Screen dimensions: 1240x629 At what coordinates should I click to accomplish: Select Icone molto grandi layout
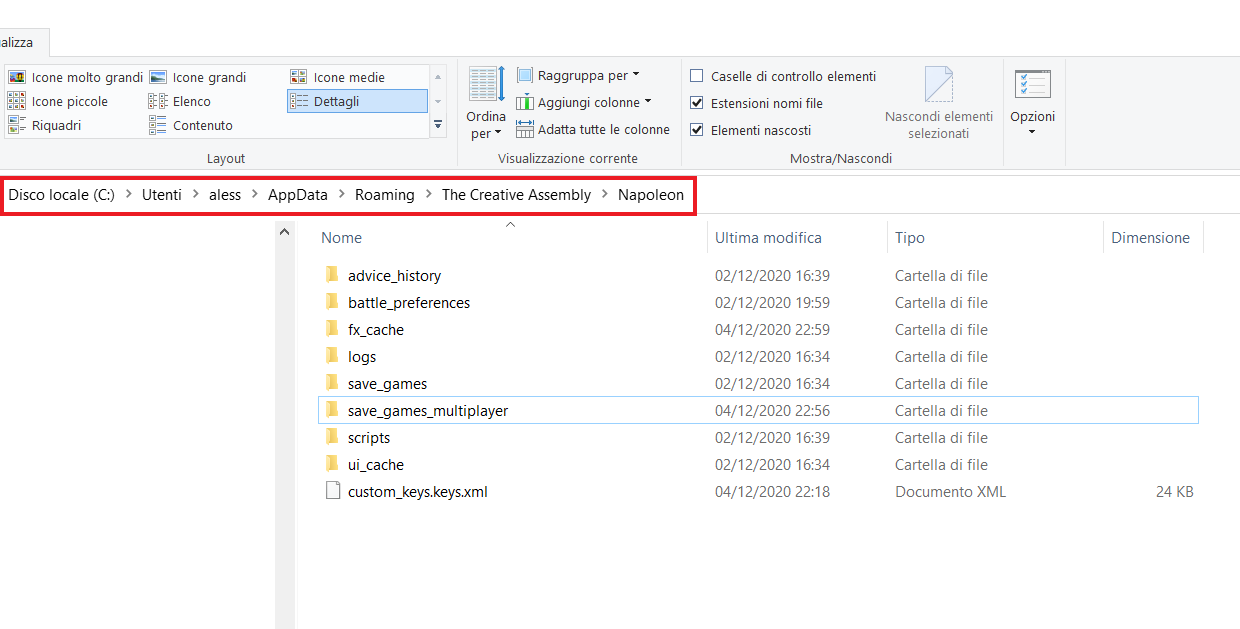76,77
